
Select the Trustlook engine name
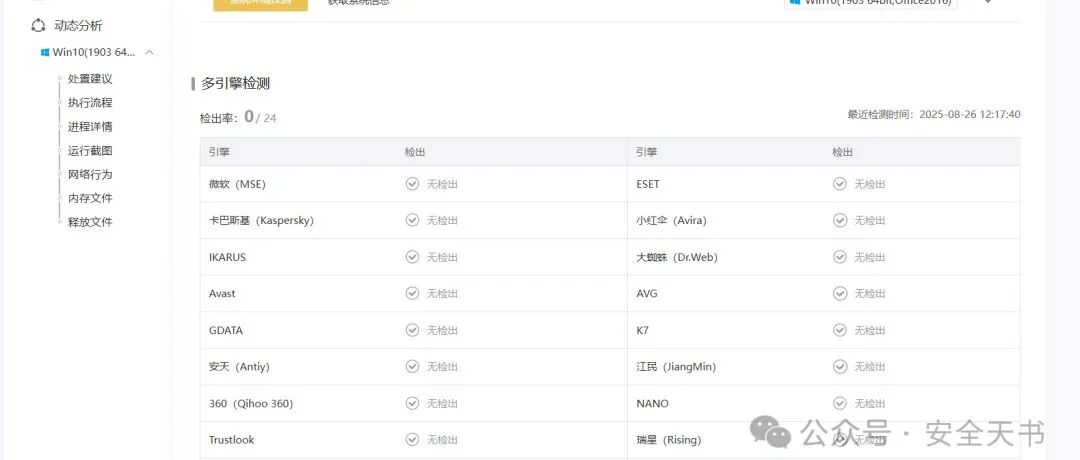231,439
